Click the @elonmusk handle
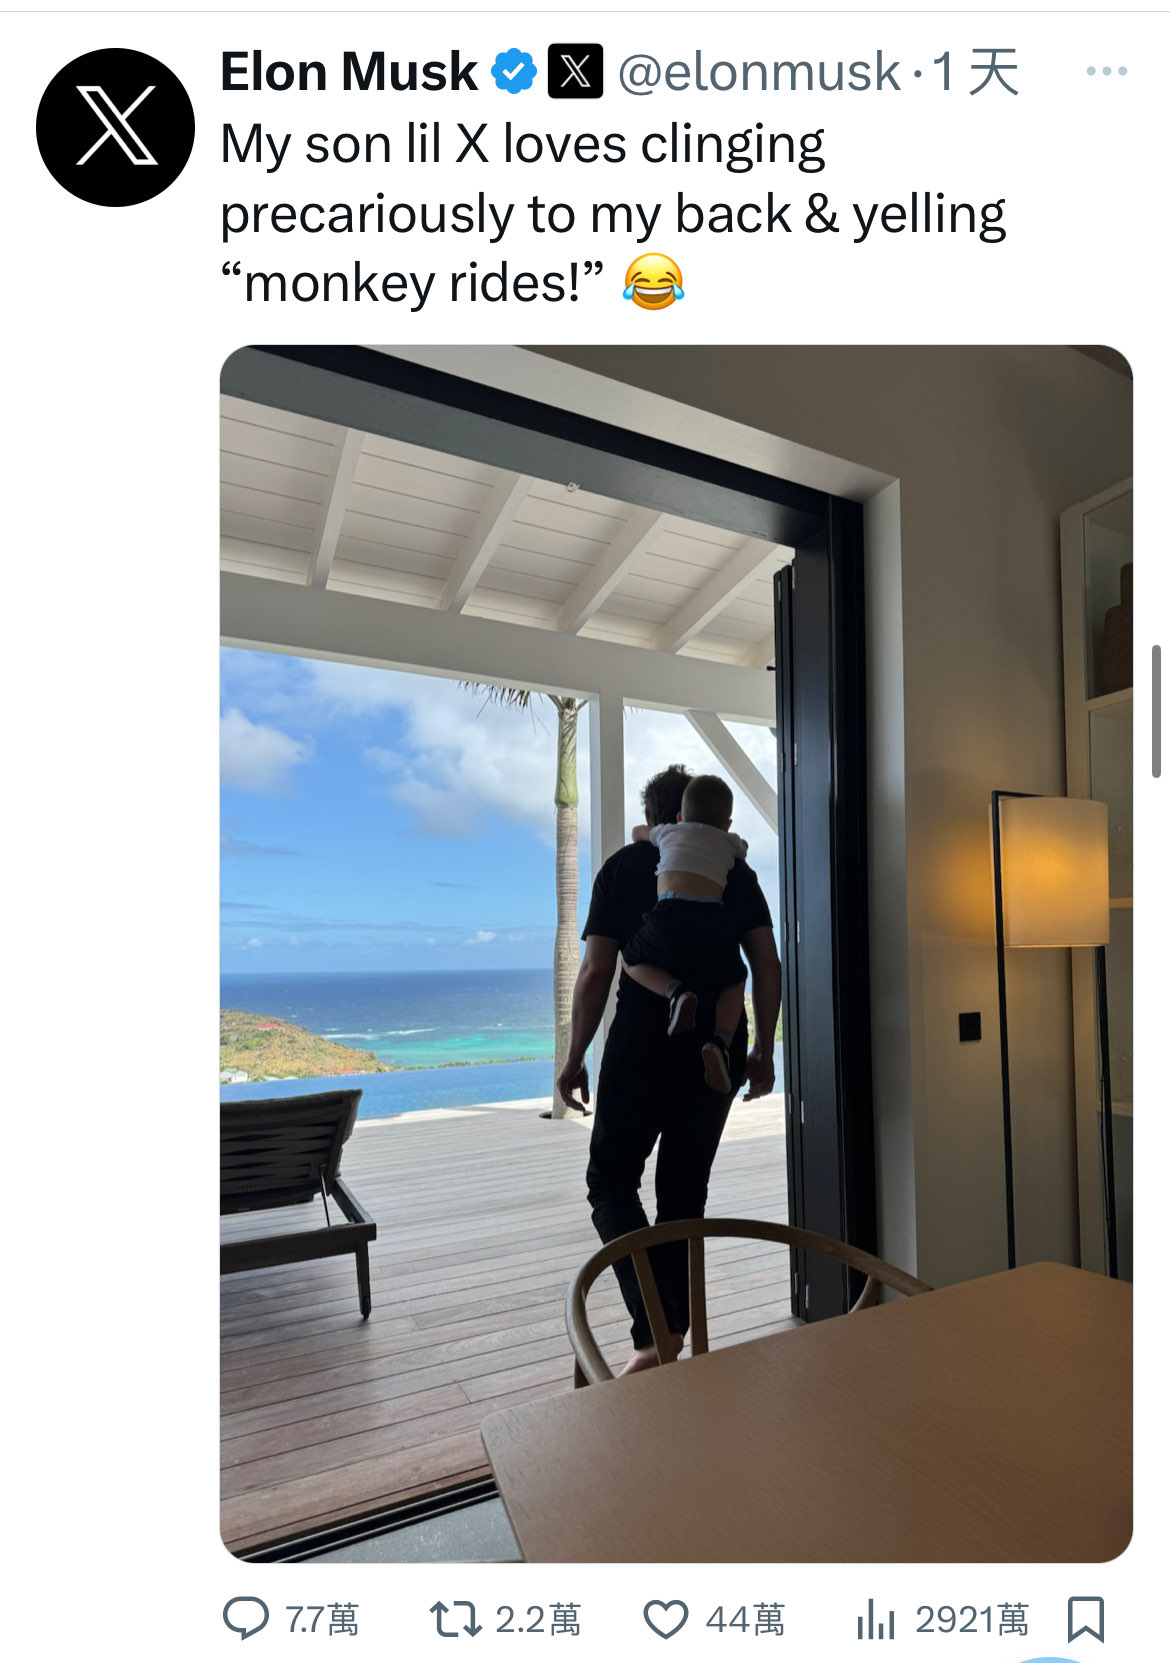The width and height of the screenshot is (1170, 1663). click(x=759, y=72)
